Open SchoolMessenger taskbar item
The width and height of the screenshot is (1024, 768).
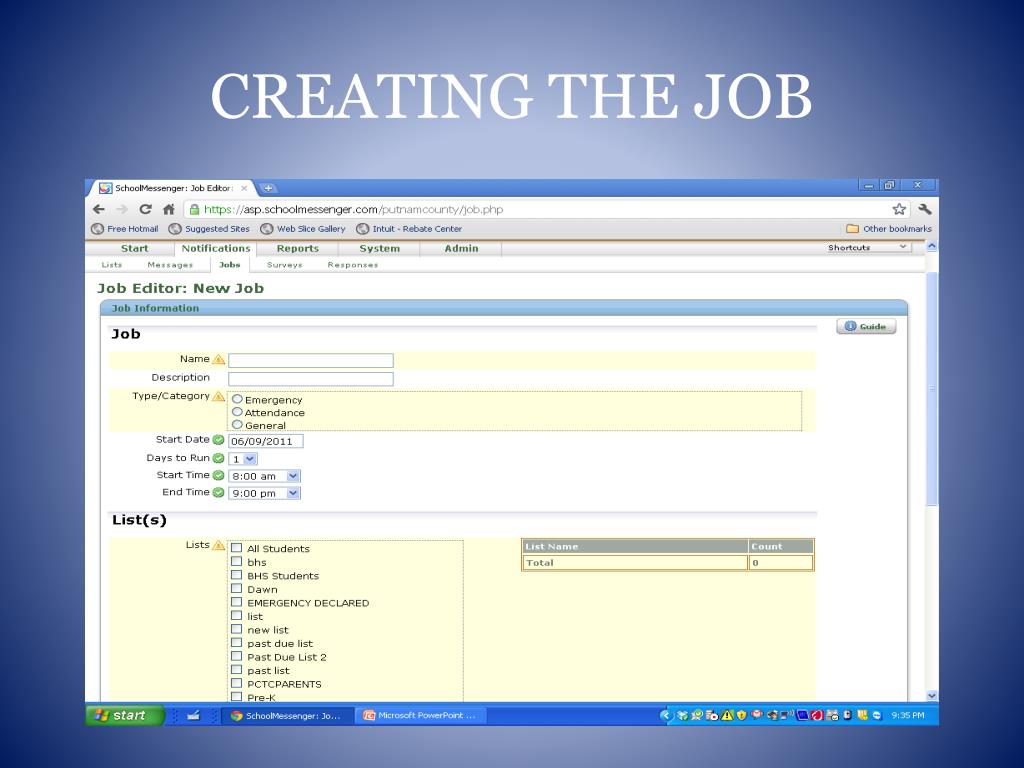[x=287, y=716]
